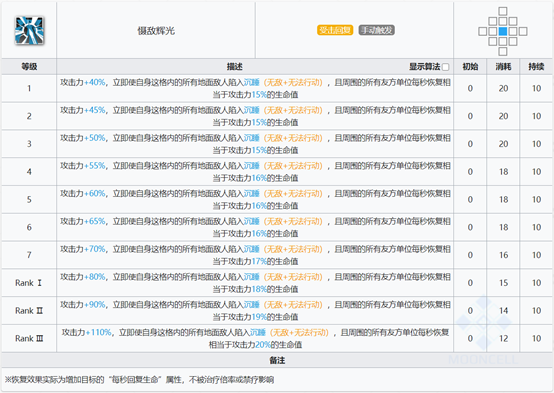This screenshot has width=554, height=393.
Task: Click the +80% attack value
Action: [x=95, y=277]
